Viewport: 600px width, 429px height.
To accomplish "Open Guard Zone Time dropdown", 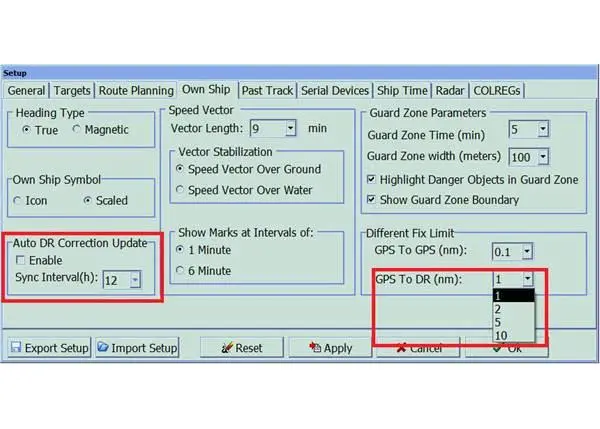I will coord(543,129).
